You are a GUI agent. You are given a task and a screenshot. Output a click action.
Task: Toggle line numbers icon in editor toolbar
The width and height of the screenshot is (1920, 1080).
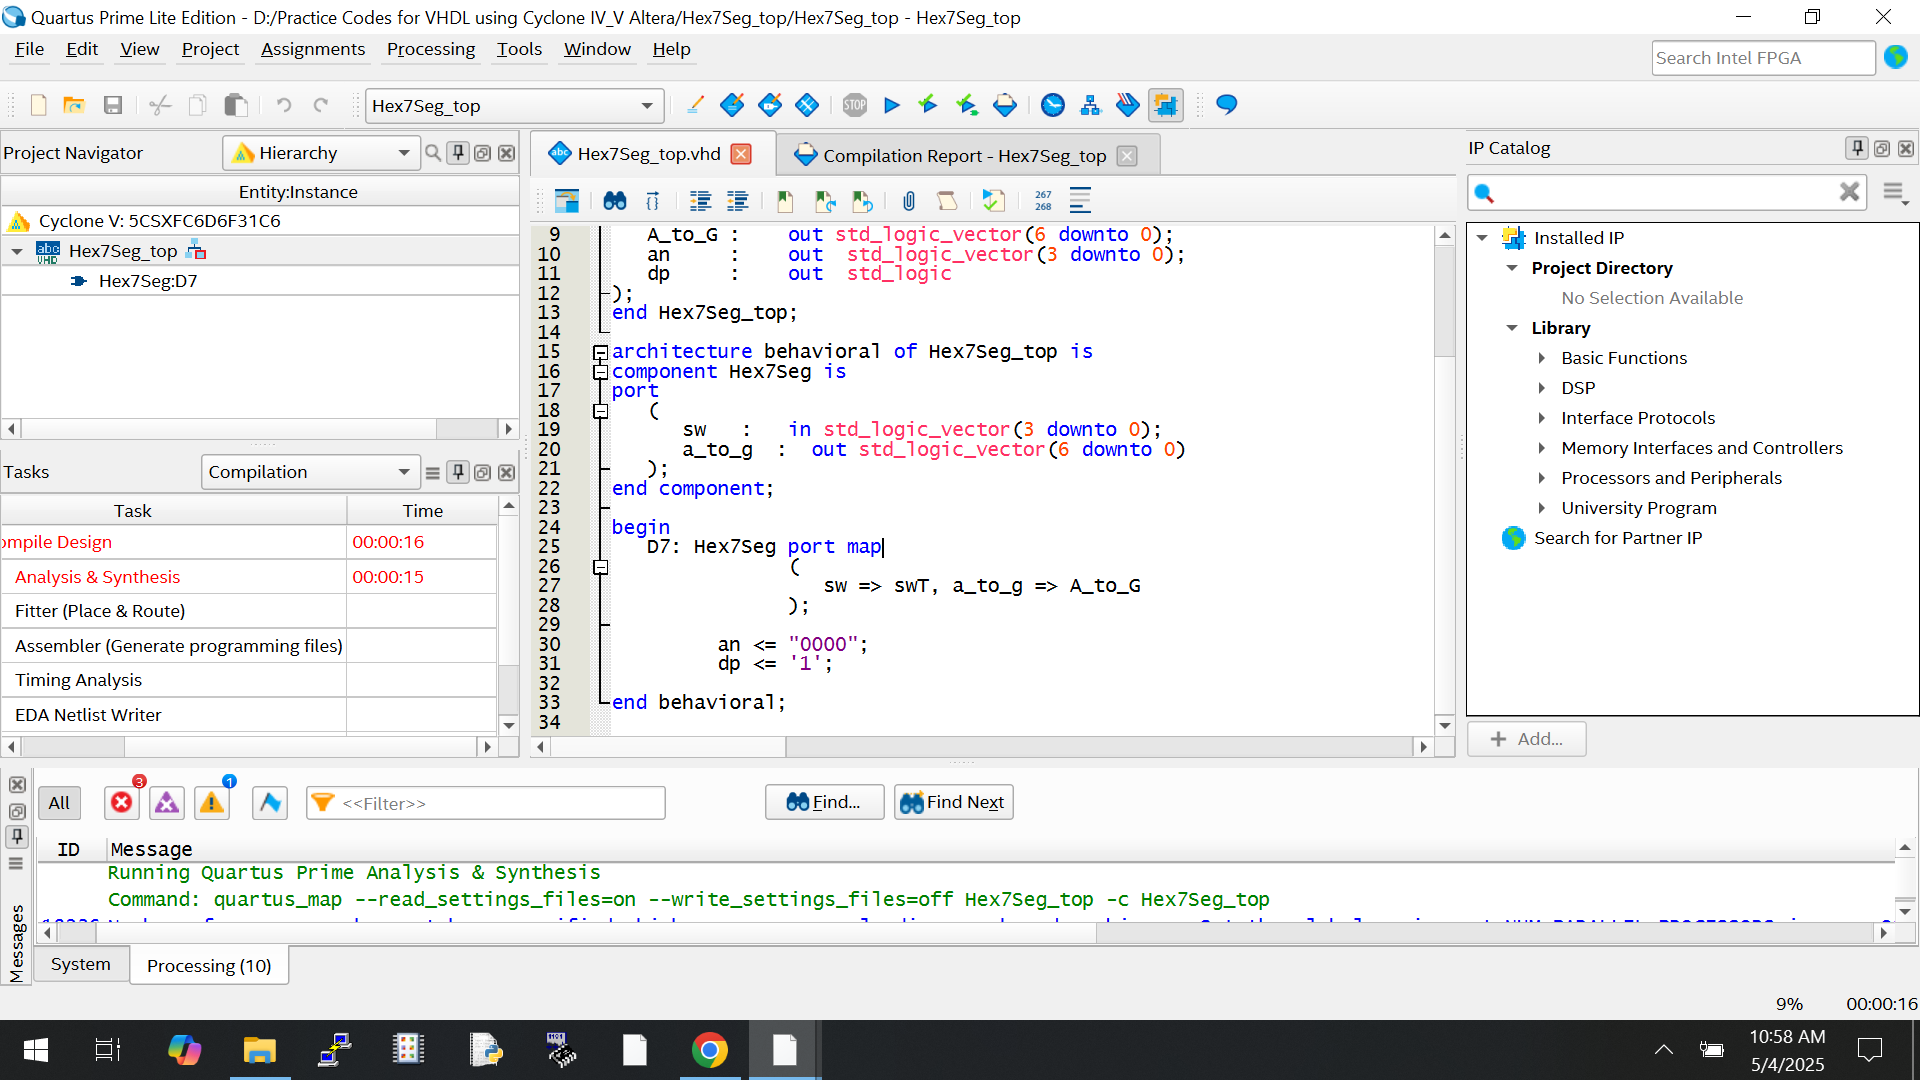(x=1043, y=201)
